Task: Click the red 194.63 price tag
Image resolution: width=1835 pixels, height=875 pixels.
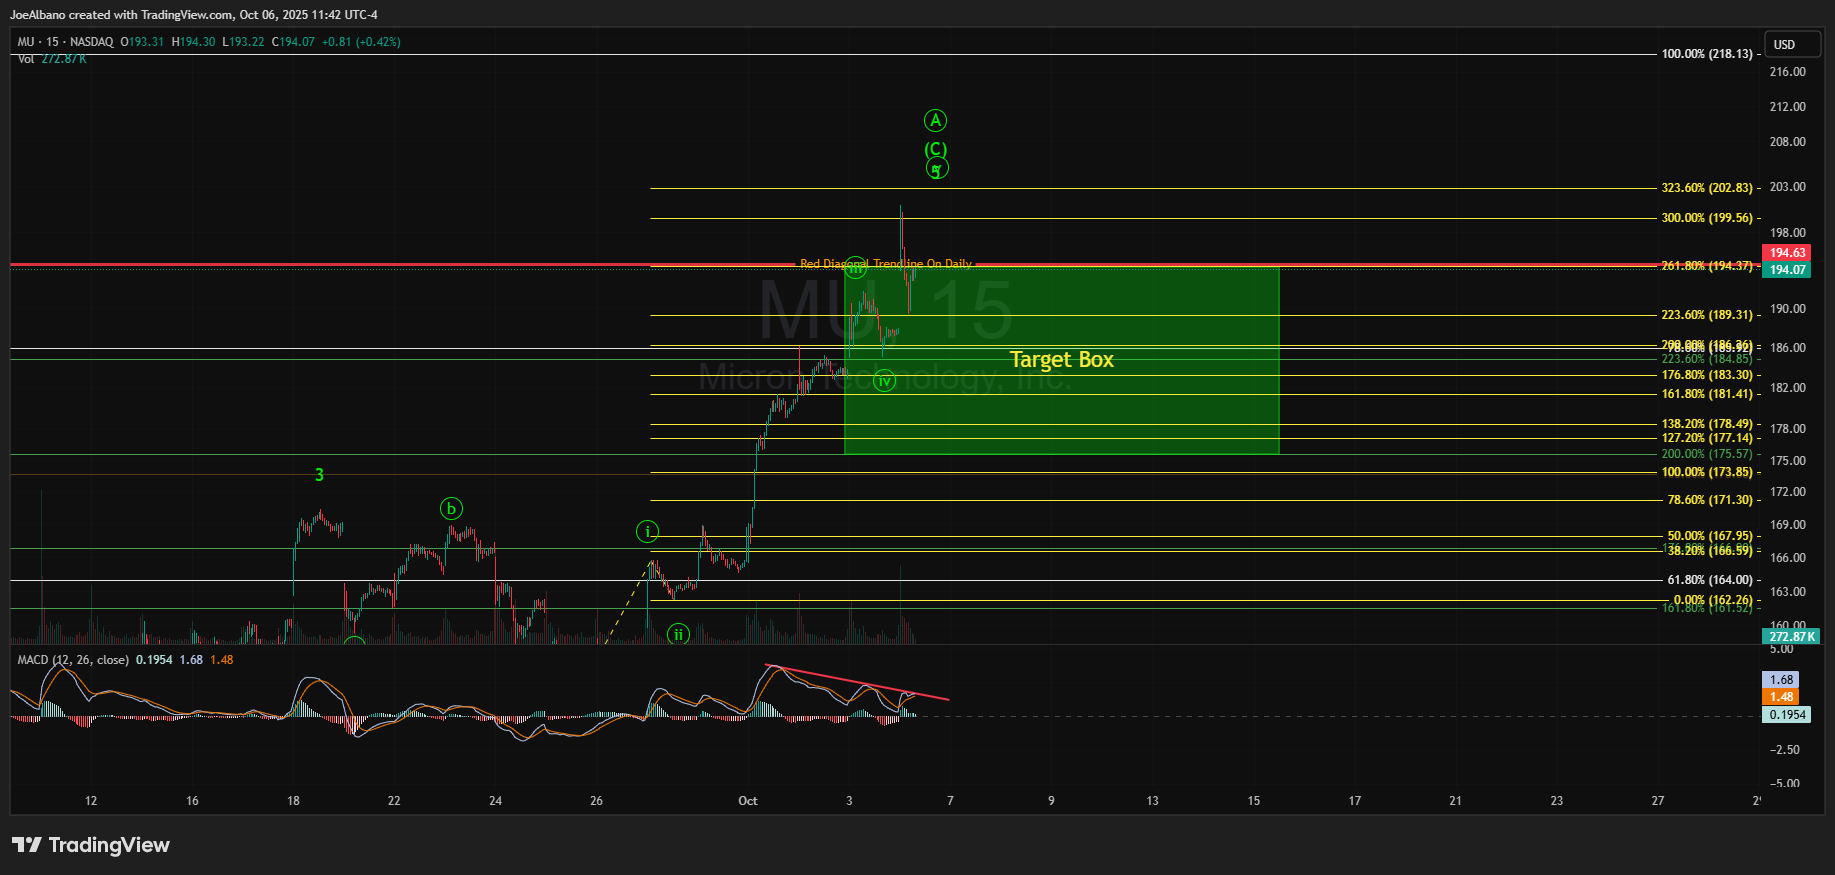Action: pos(1787,253)
